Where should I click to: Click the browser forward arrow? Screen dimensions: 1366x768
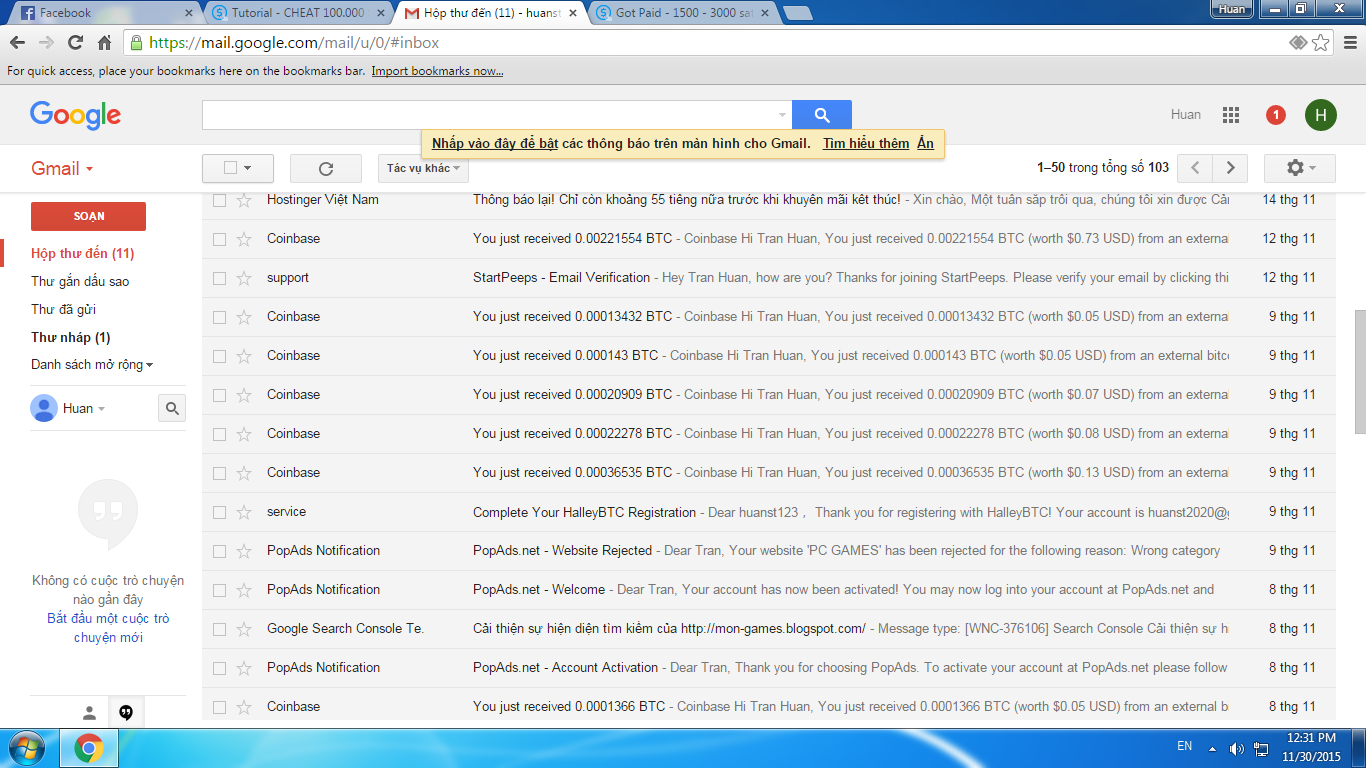(46, 43)
